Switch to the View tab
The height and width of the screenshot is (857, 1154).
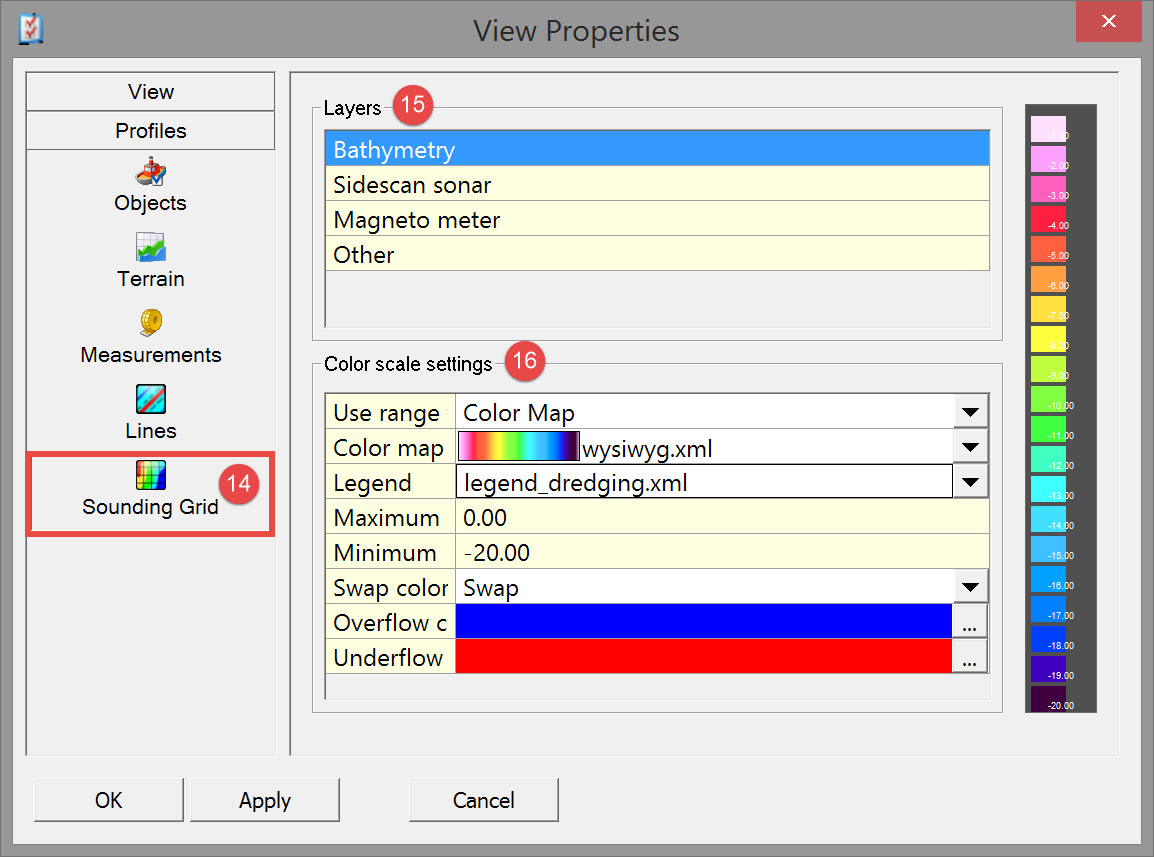151,91
